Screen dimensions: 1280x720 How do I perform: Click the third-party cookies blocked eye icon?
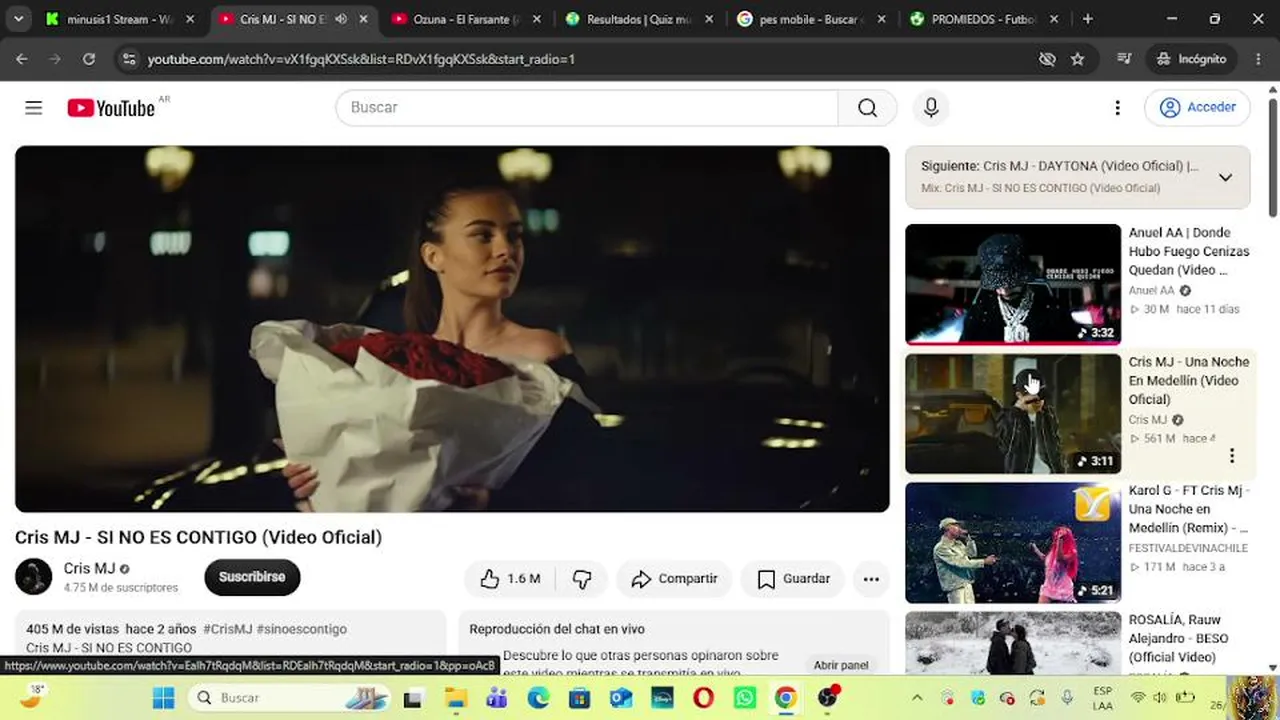(x=1047, y=59)
